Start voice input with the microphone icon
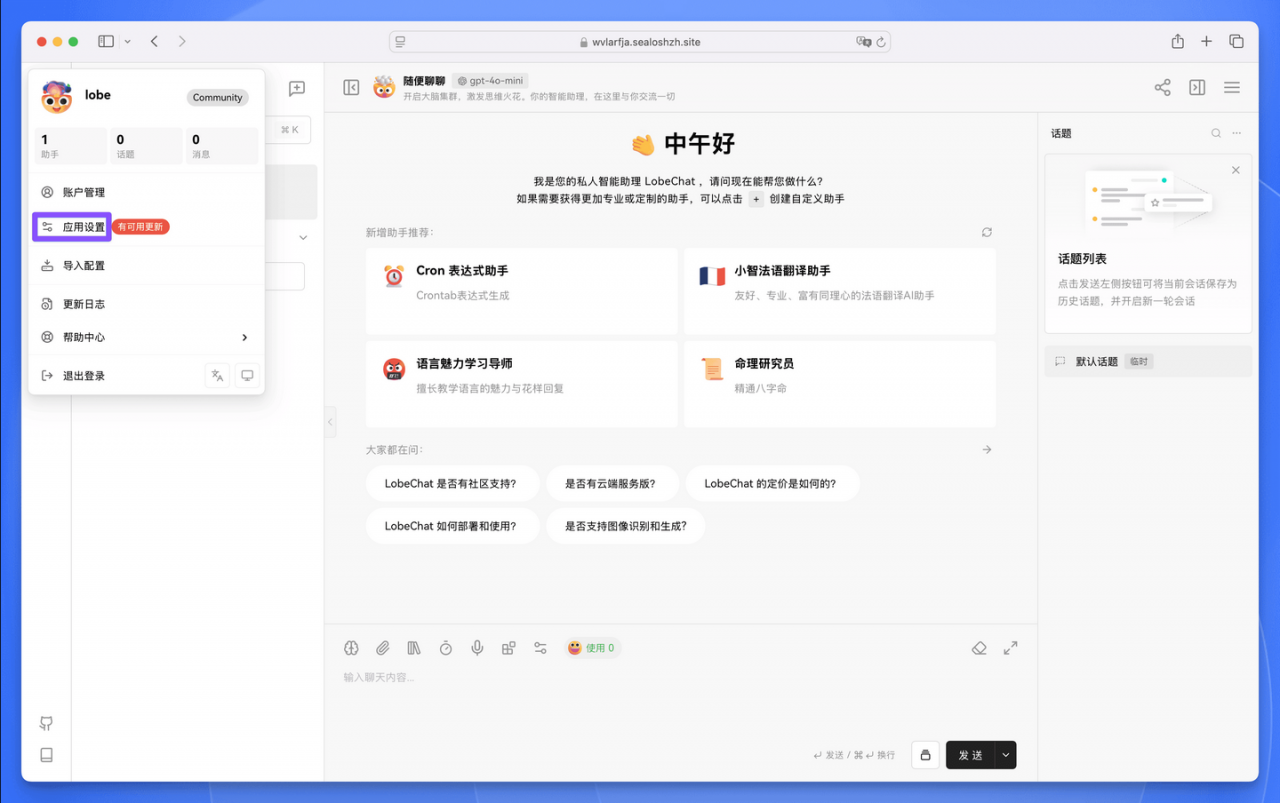1280x803 pixels. point(477,648)
